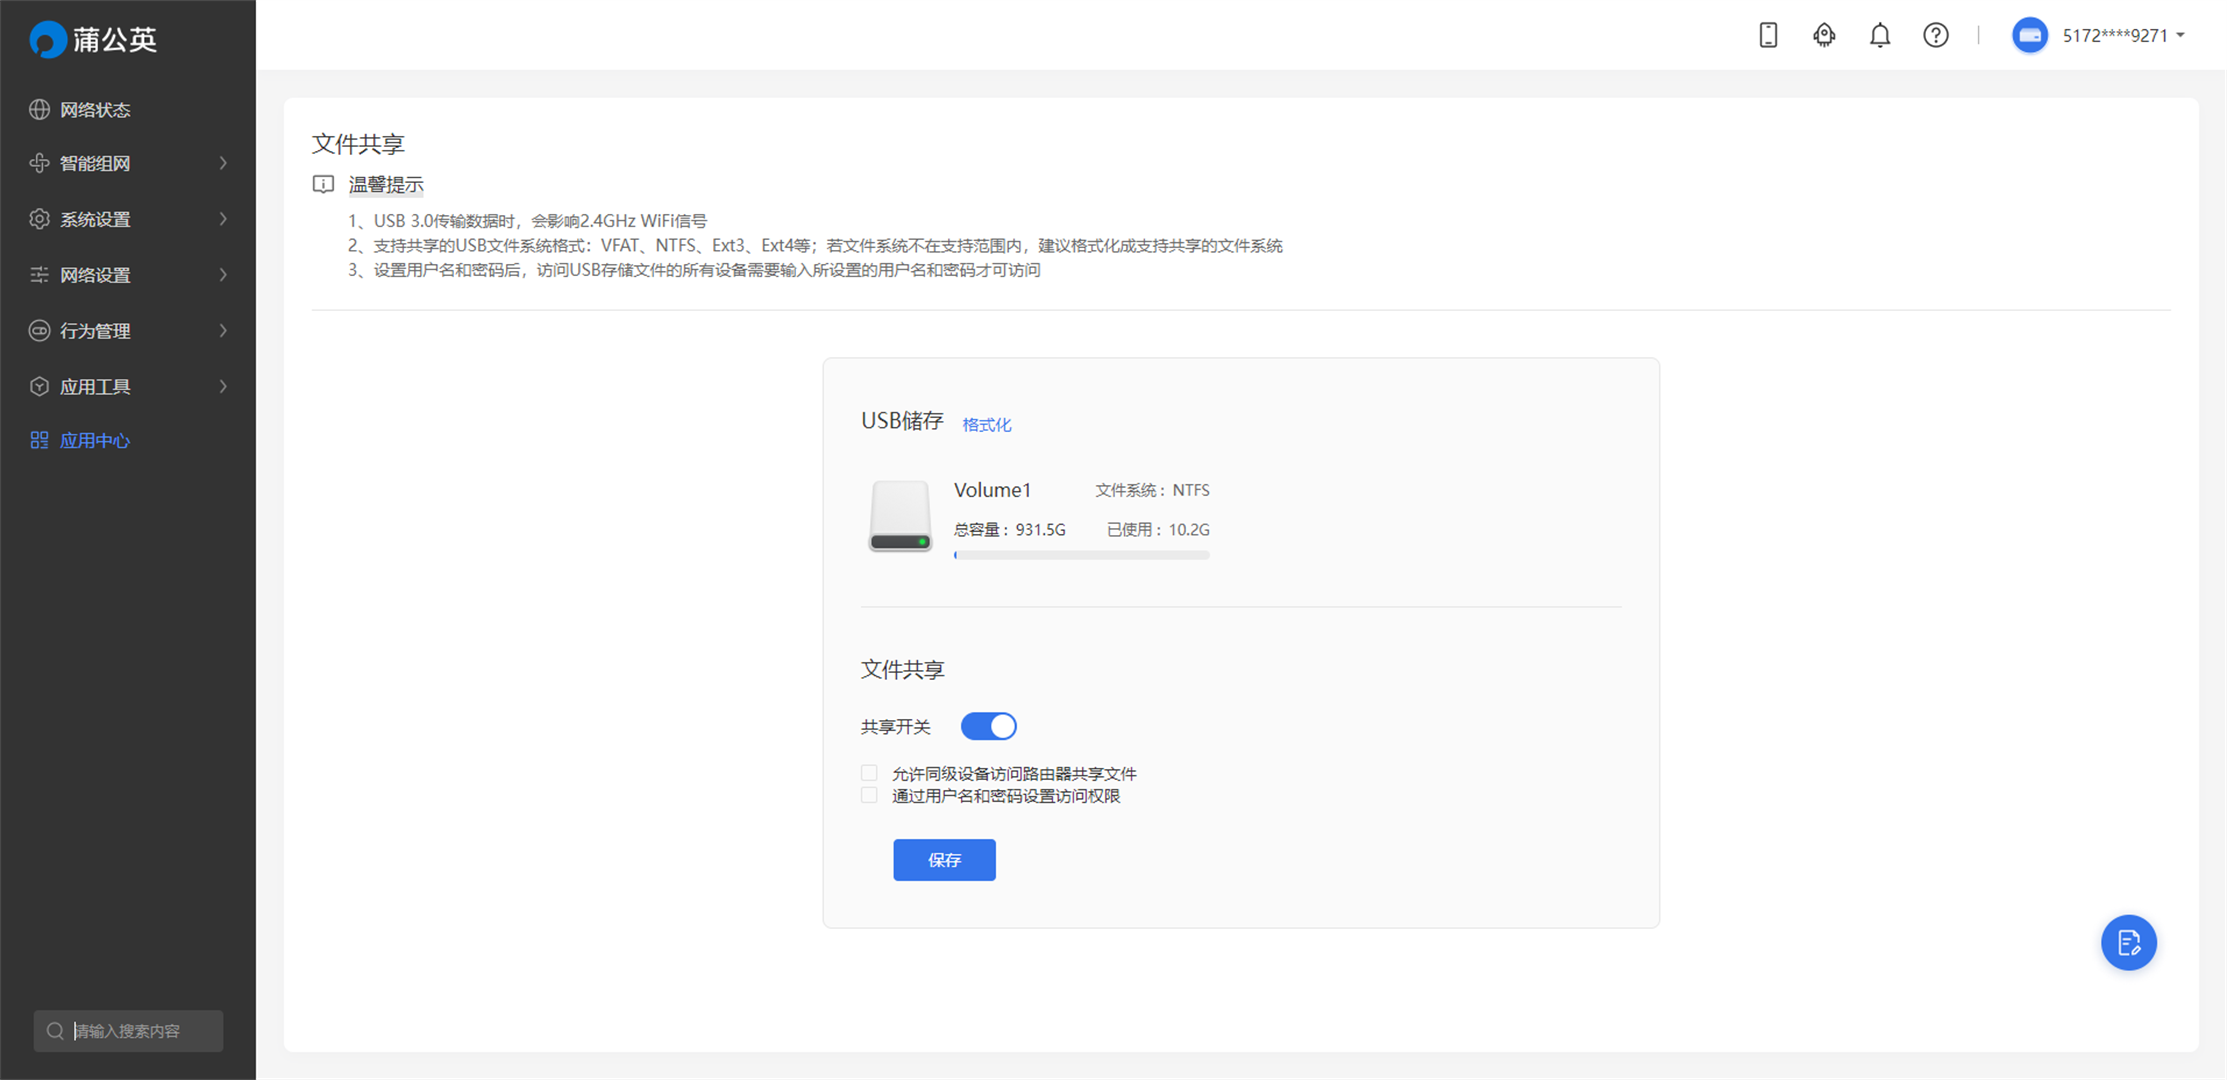Expand 行为管理 chevron arrow

click(x=223, y=330)
